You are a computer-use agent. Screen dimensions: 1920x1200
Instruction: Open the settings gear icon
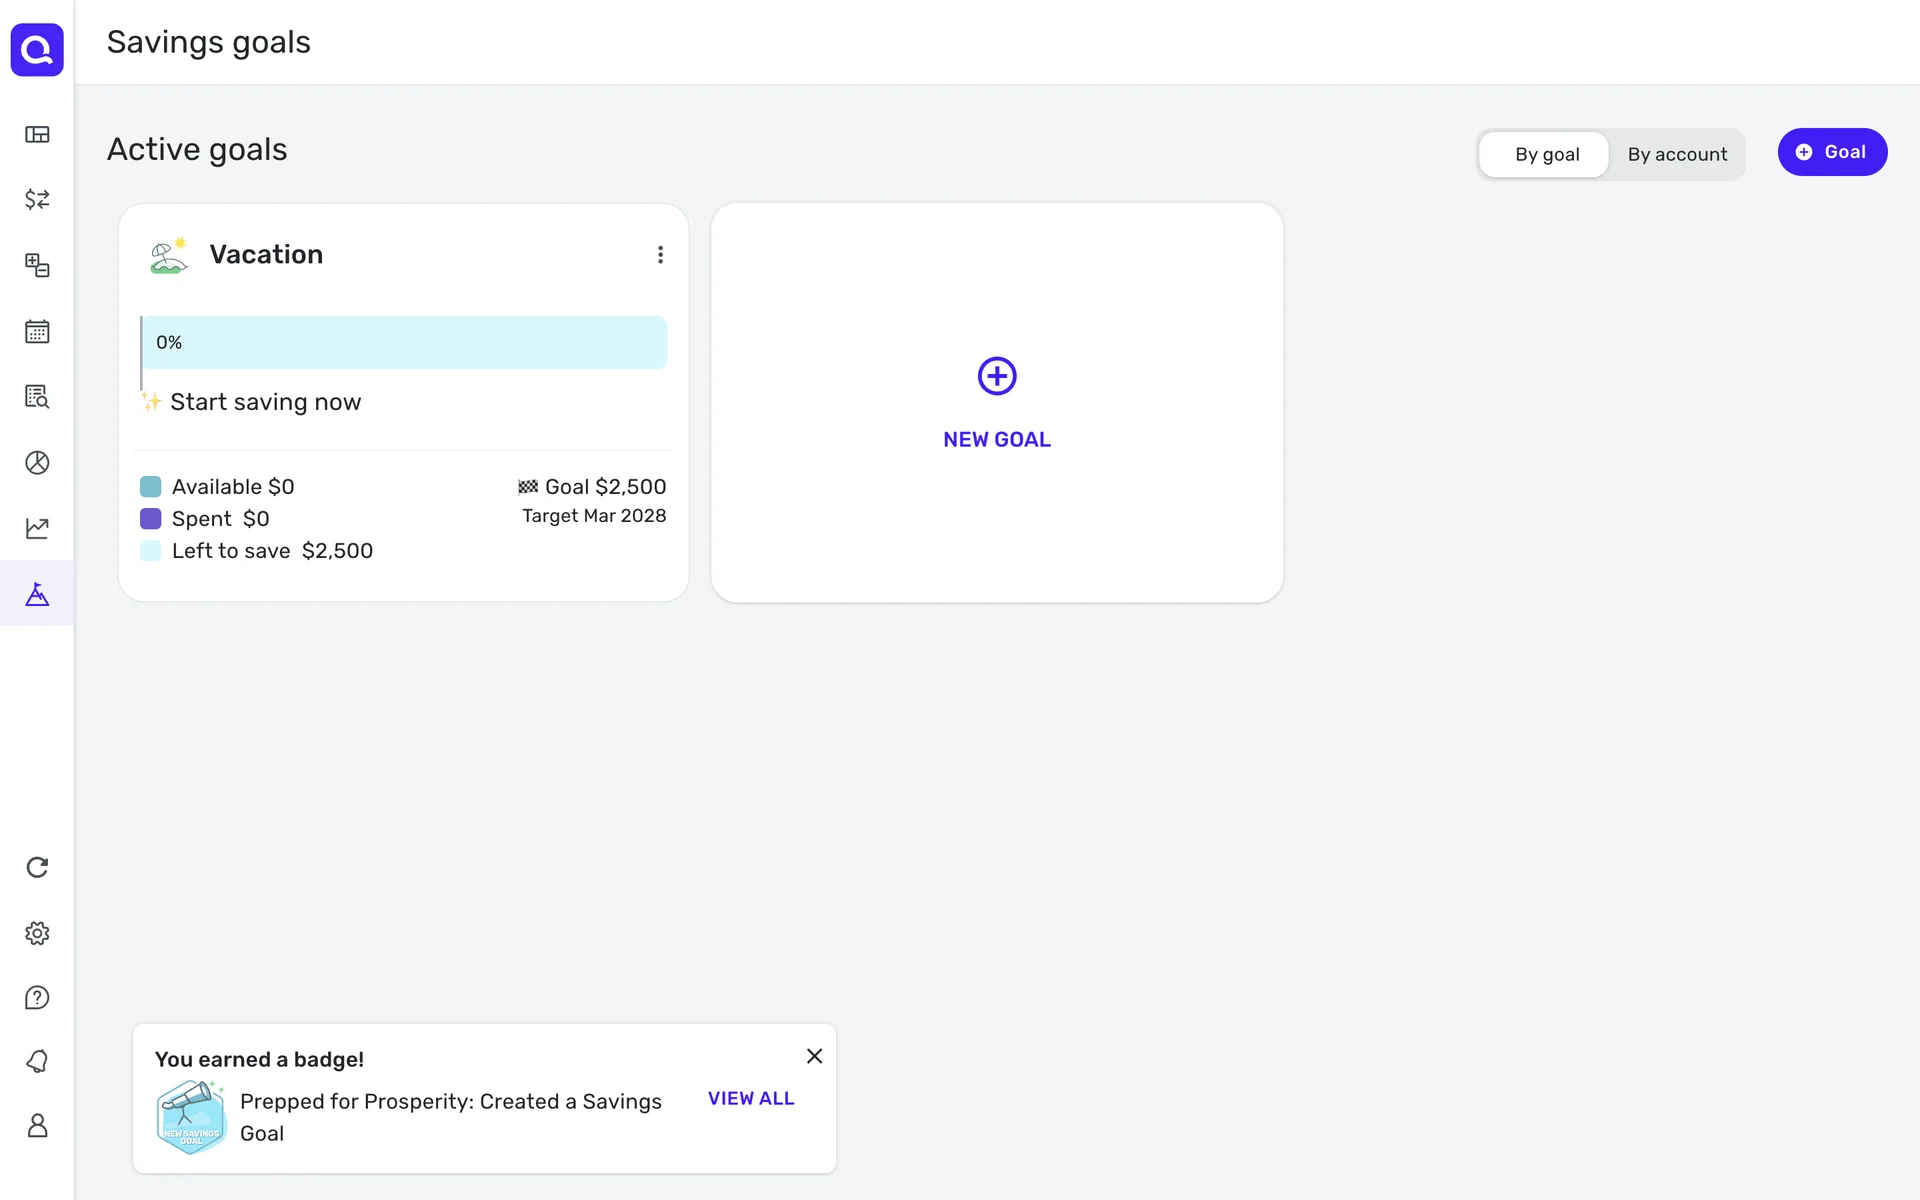click(37, 933)
